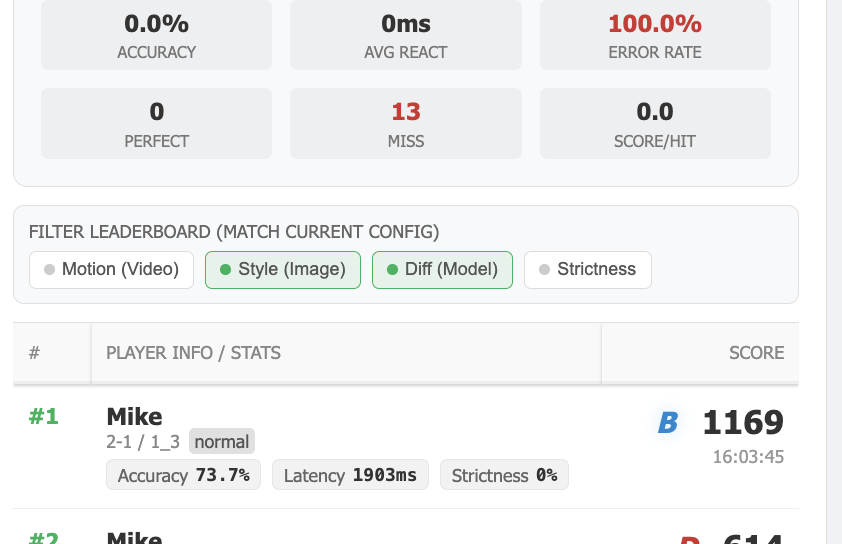The image size is (842, 544).
Task: Click the # rank column header
Action: pyautogui.click(x=35, y=353)
